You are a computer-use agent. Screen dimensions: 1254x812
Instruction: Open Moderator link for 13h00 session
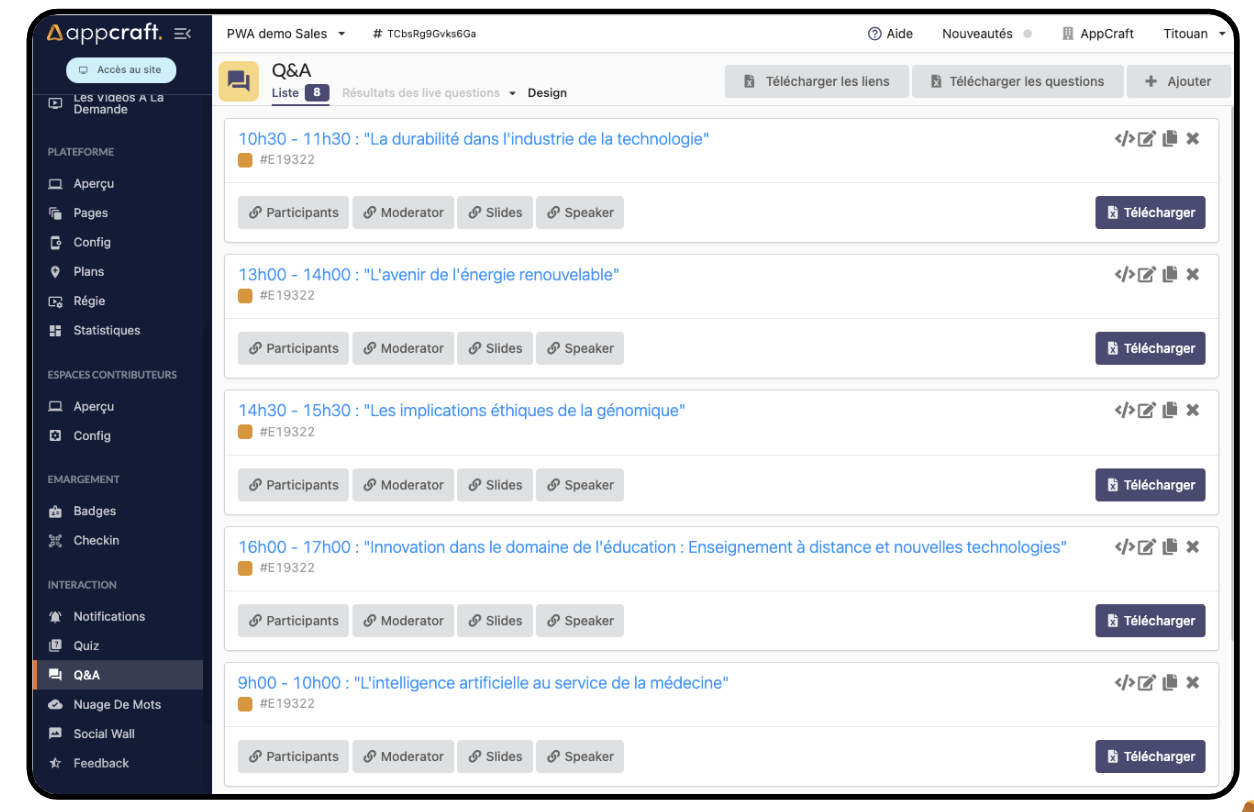(x=403, y=349)
